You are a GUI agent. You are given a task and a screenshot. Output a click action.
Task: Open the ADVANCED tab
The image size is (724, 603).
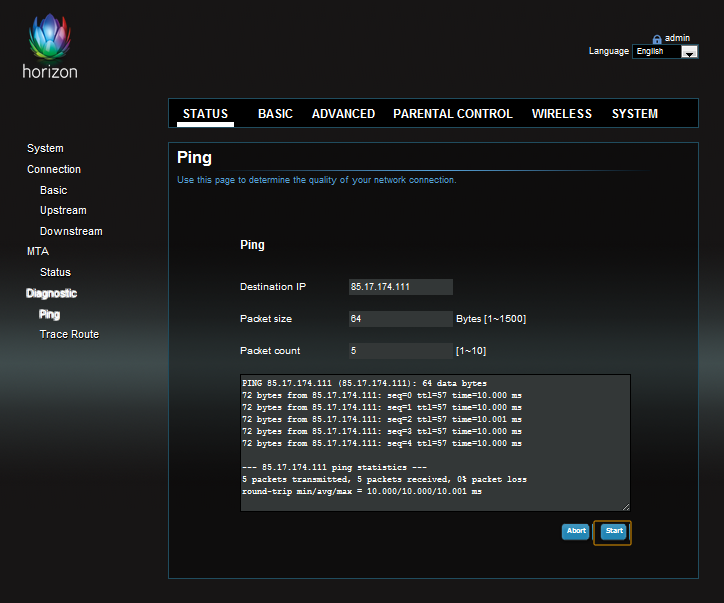coord(343,114)
